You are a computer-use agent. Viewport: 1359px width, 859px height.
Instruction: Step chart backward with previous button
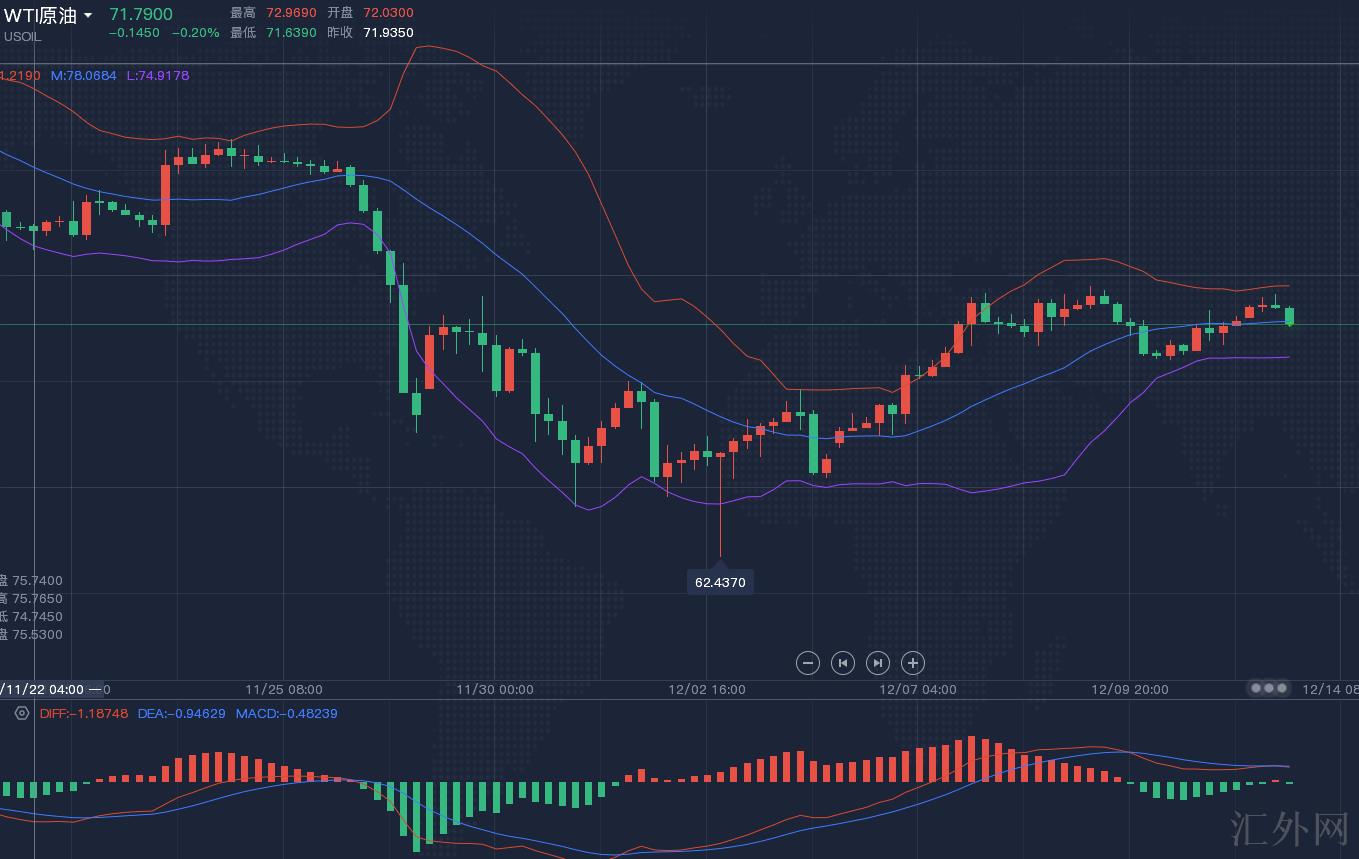click(843, 662)
